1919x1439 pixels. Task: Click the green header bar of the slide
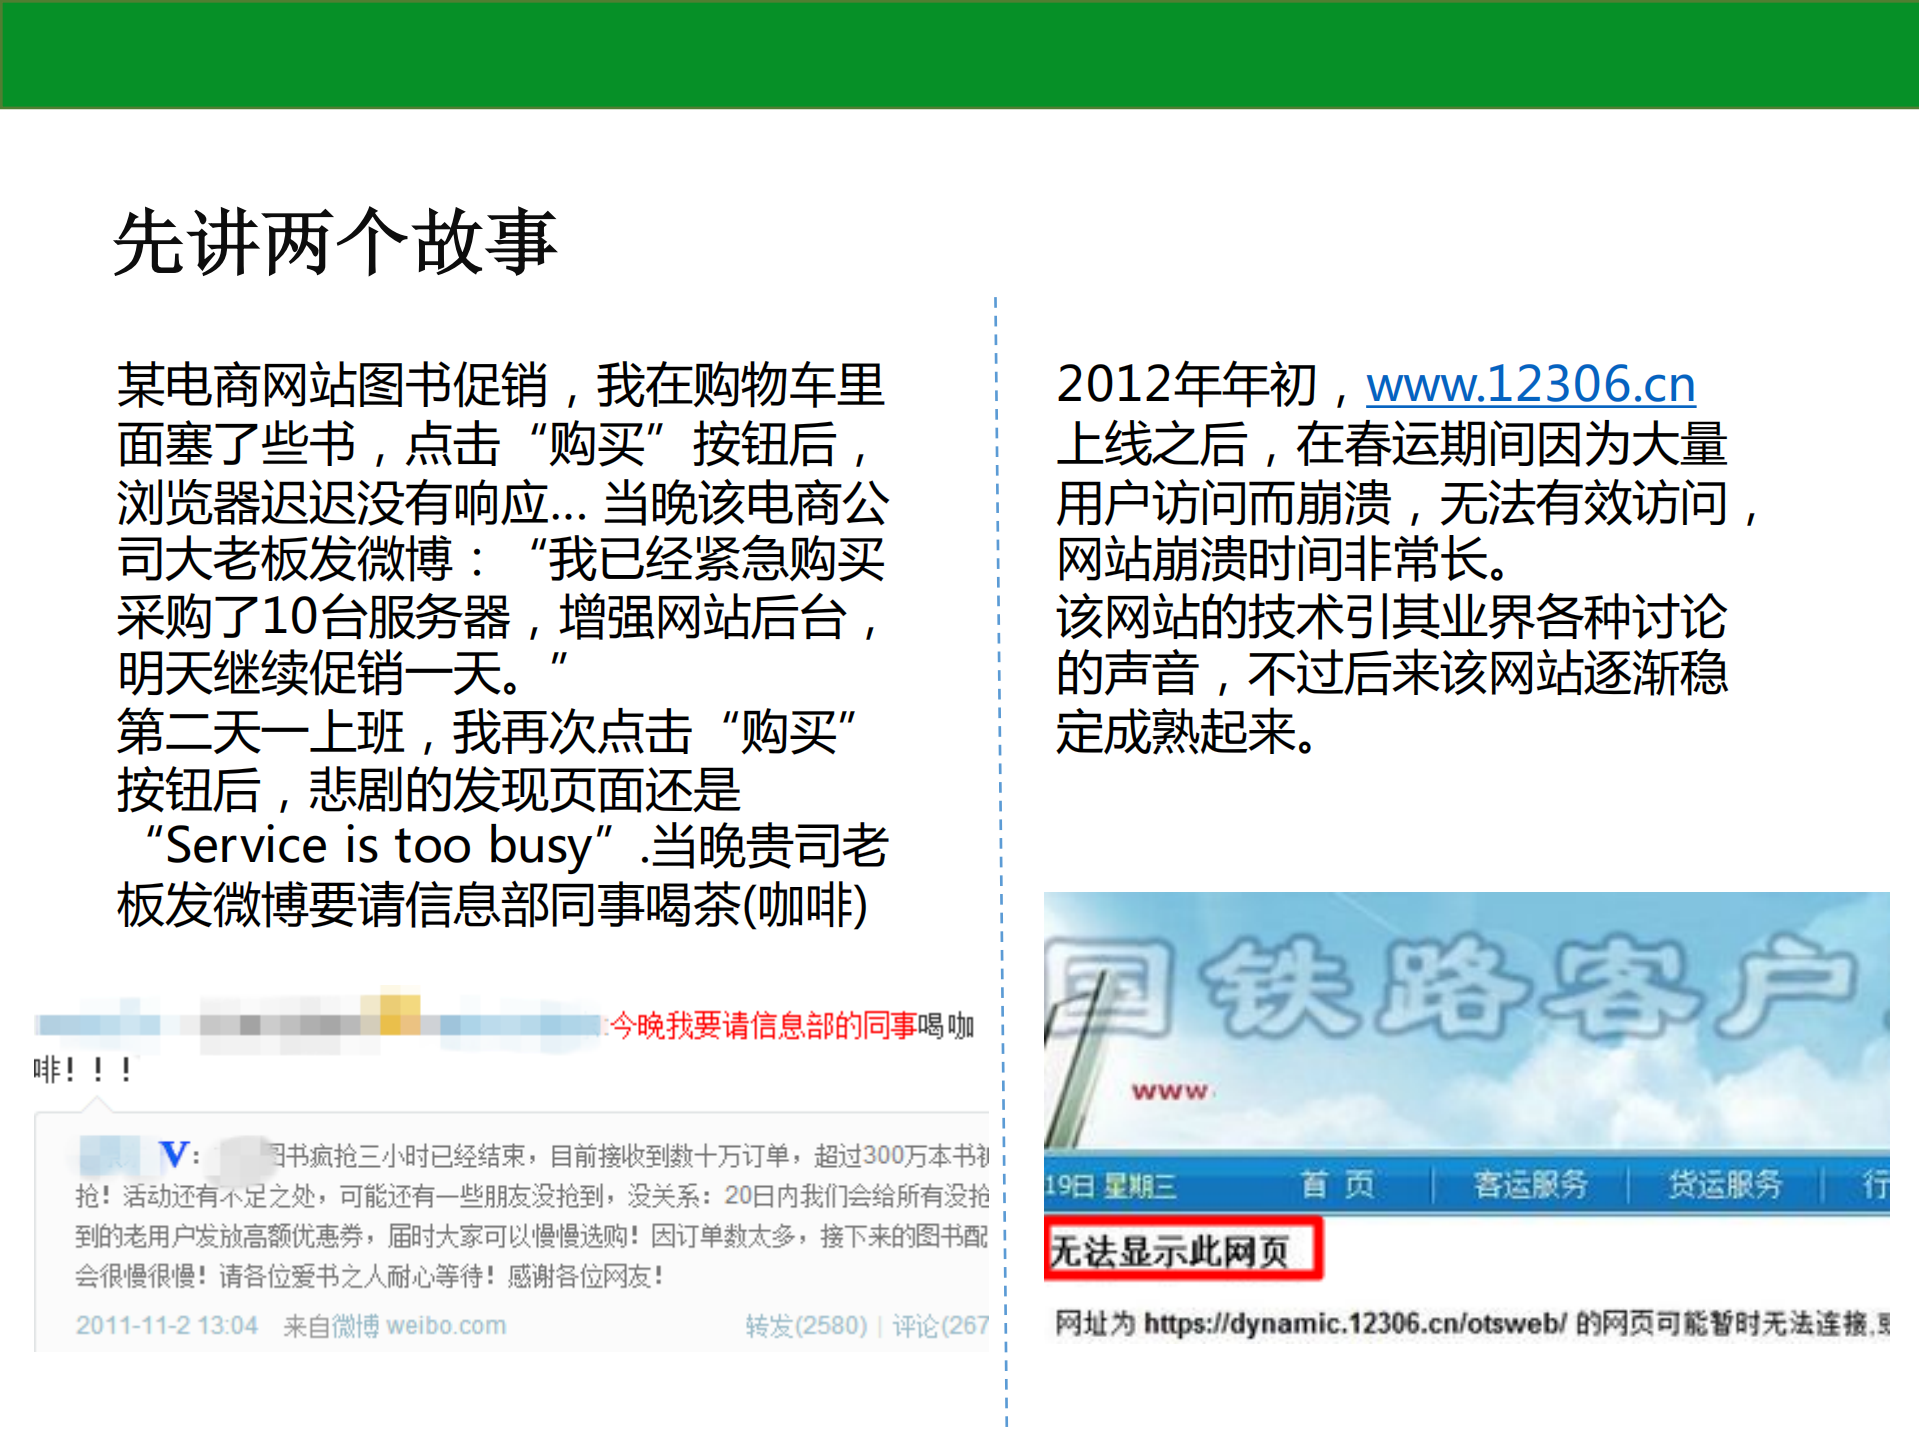click(960, 55)
